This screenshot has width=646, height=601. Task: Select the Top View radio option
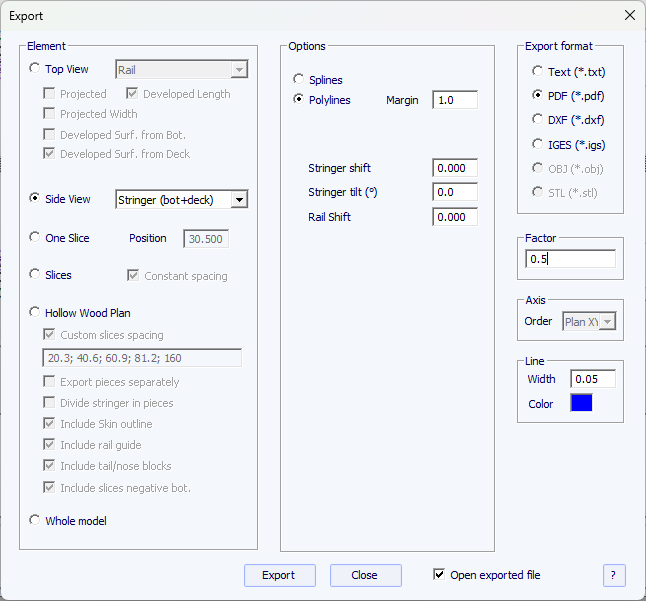(36, 69)
